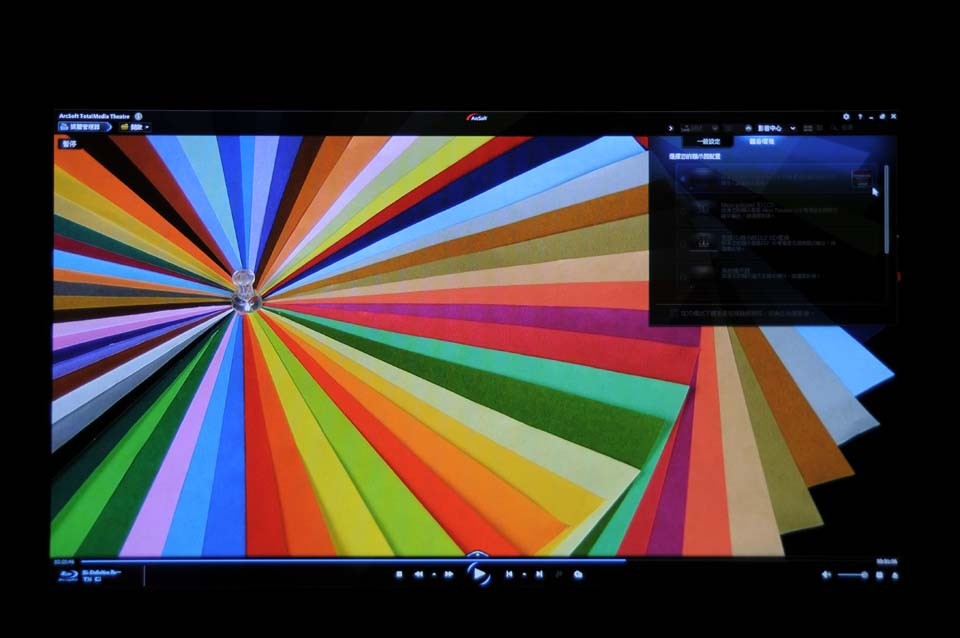The width and height of the screenshot is (960, 638).
Task: Click the ArcSoft logo at top center
Action: coord(477,117)
